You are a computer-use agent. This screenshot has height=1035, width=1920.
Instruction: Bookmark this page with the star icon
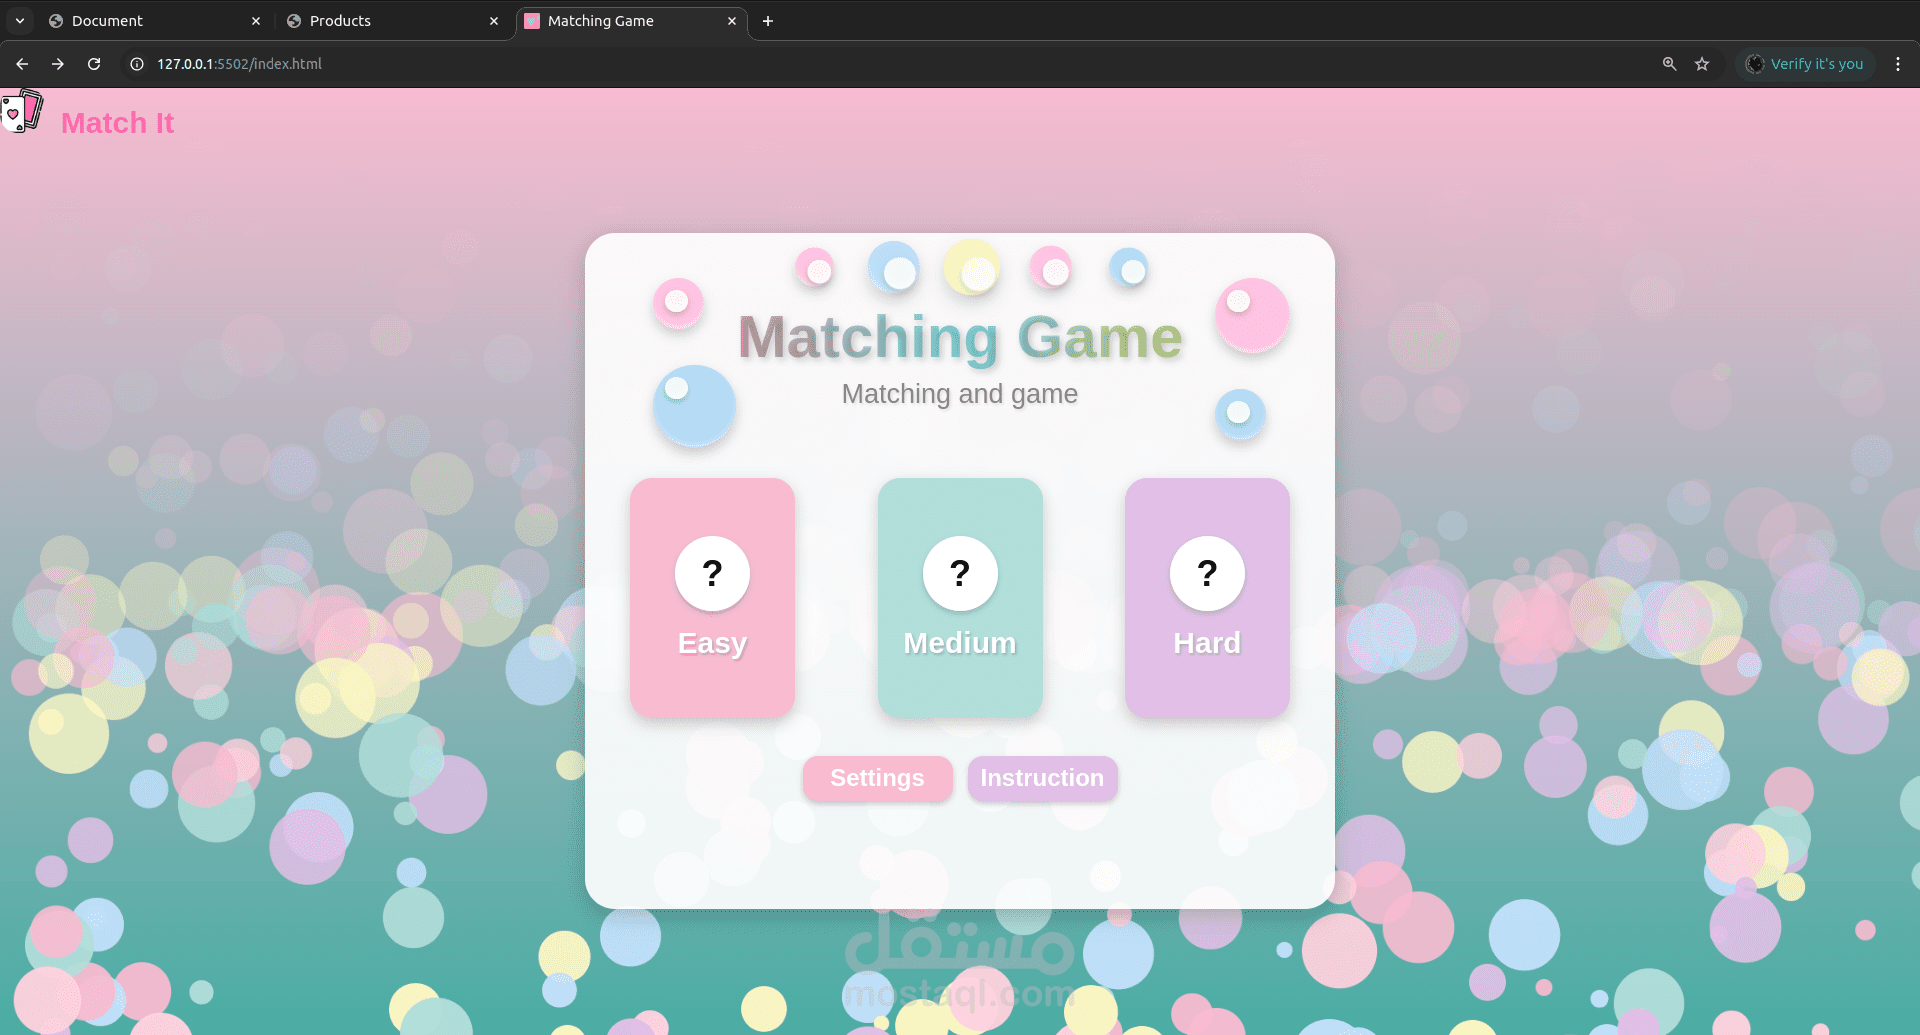pos(1702,64)
